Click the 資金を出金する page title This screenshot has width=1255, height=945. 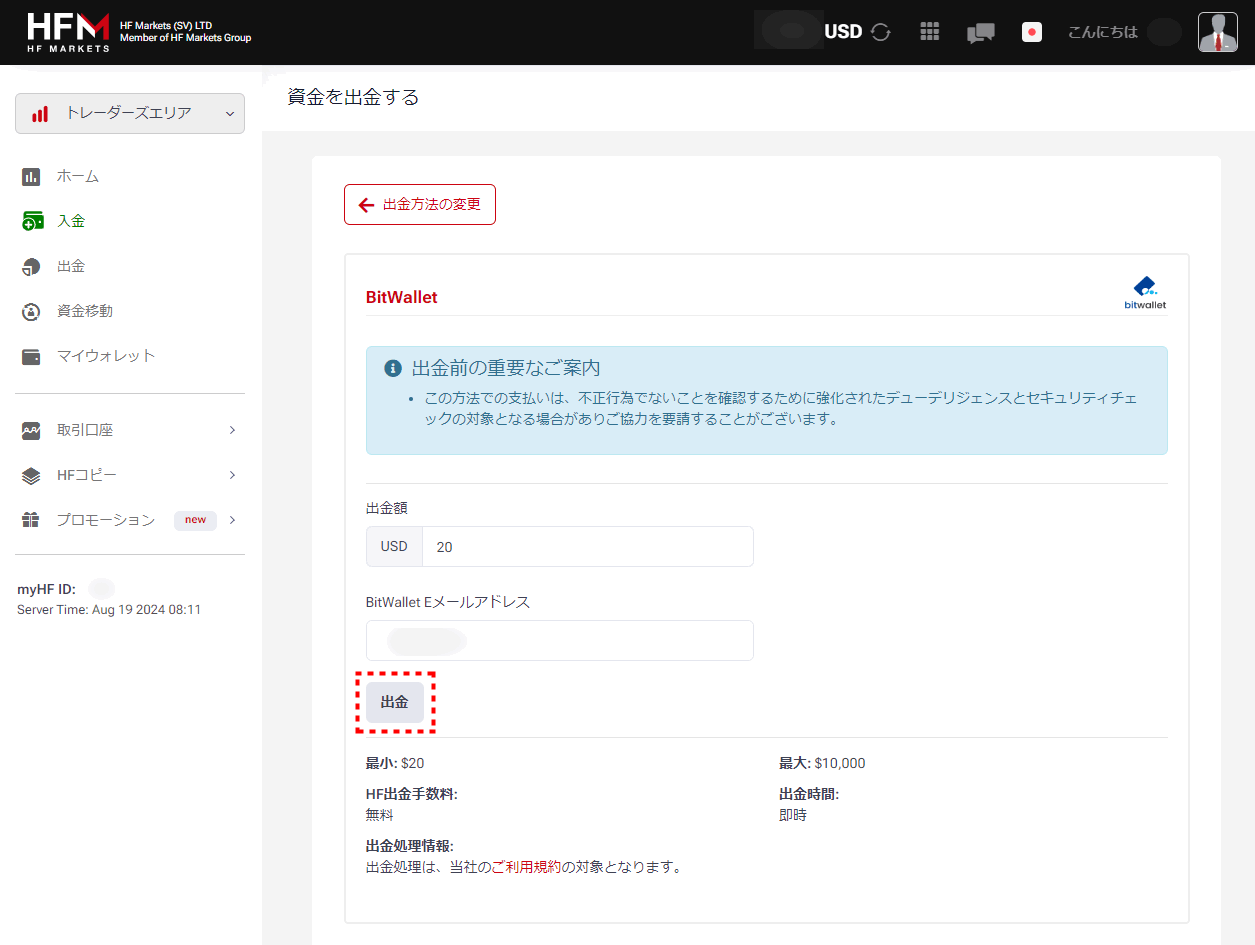353,97
